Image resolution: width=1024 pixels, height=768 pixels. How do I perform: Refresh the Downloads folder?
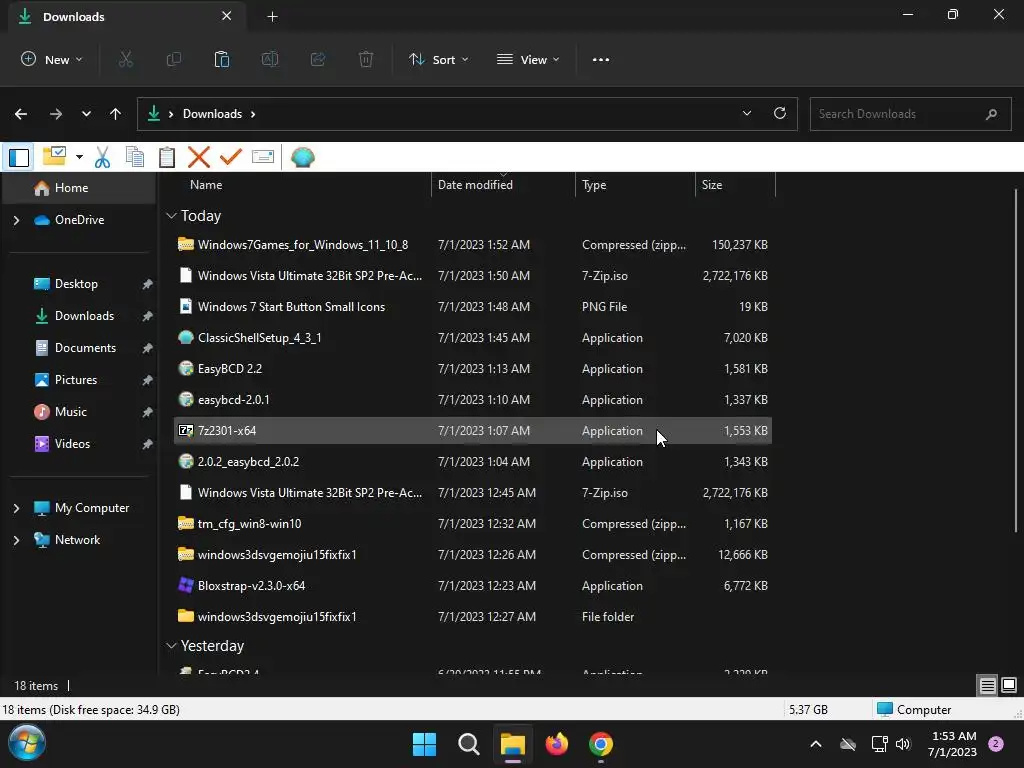780,113
